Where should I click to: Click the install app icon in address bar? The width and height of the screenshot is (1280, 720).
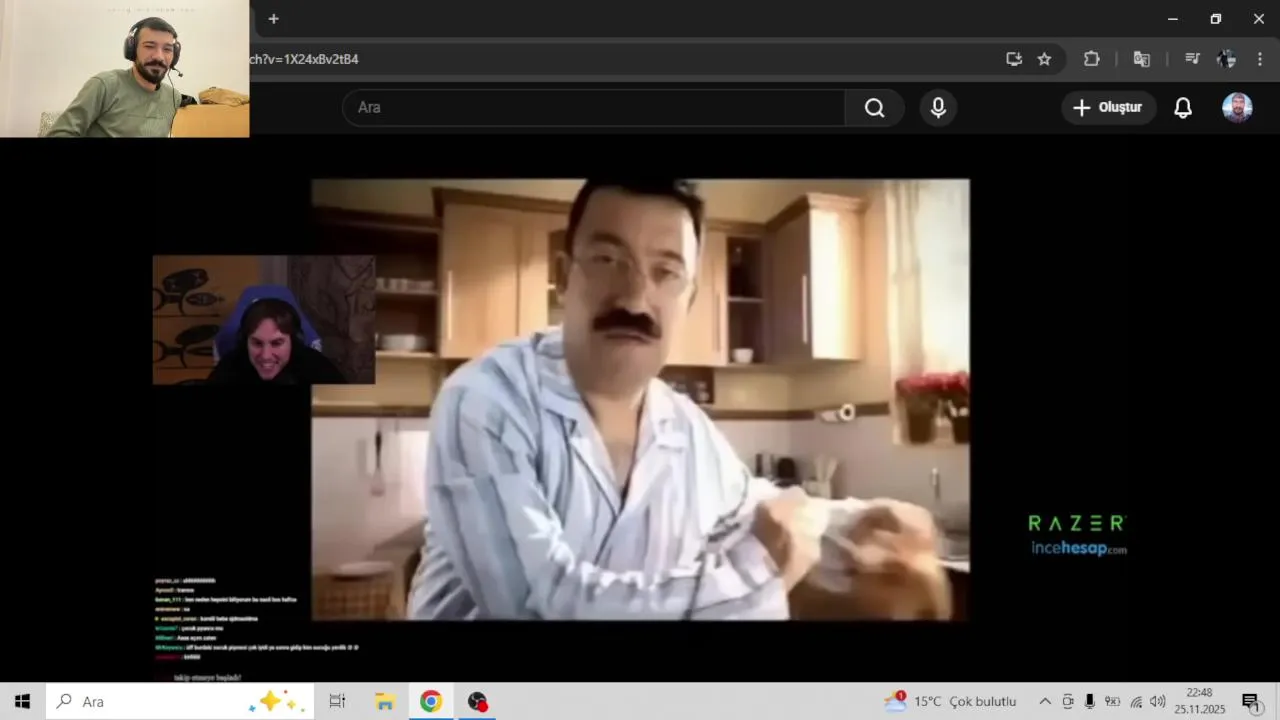tap(1014, 59)
